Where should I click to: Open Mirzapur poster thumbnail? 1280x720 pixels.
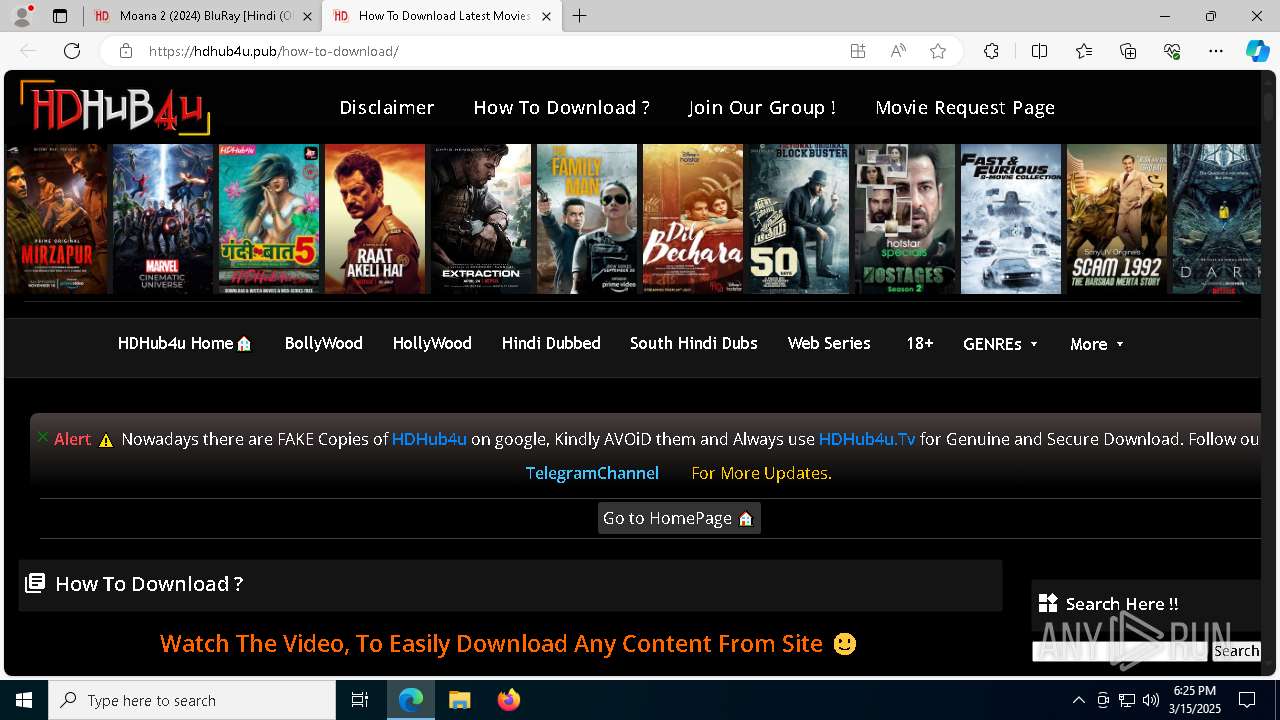coord(56,219)
